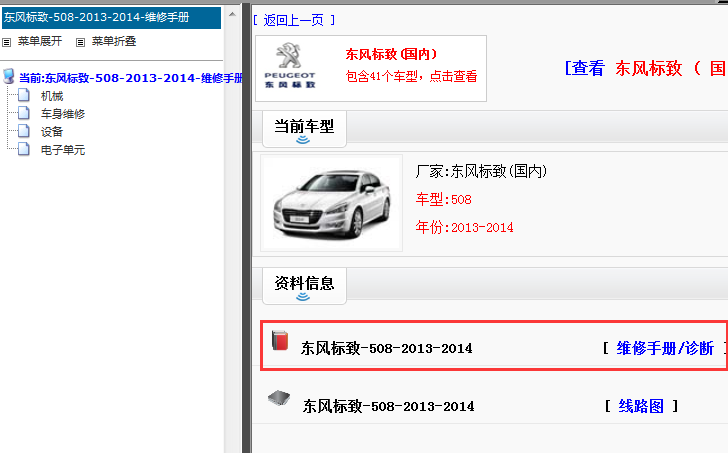This screenshot has height=453, width=728.
Task: Click 包含41个车型，点击查看 text
Action: (411, 76)
